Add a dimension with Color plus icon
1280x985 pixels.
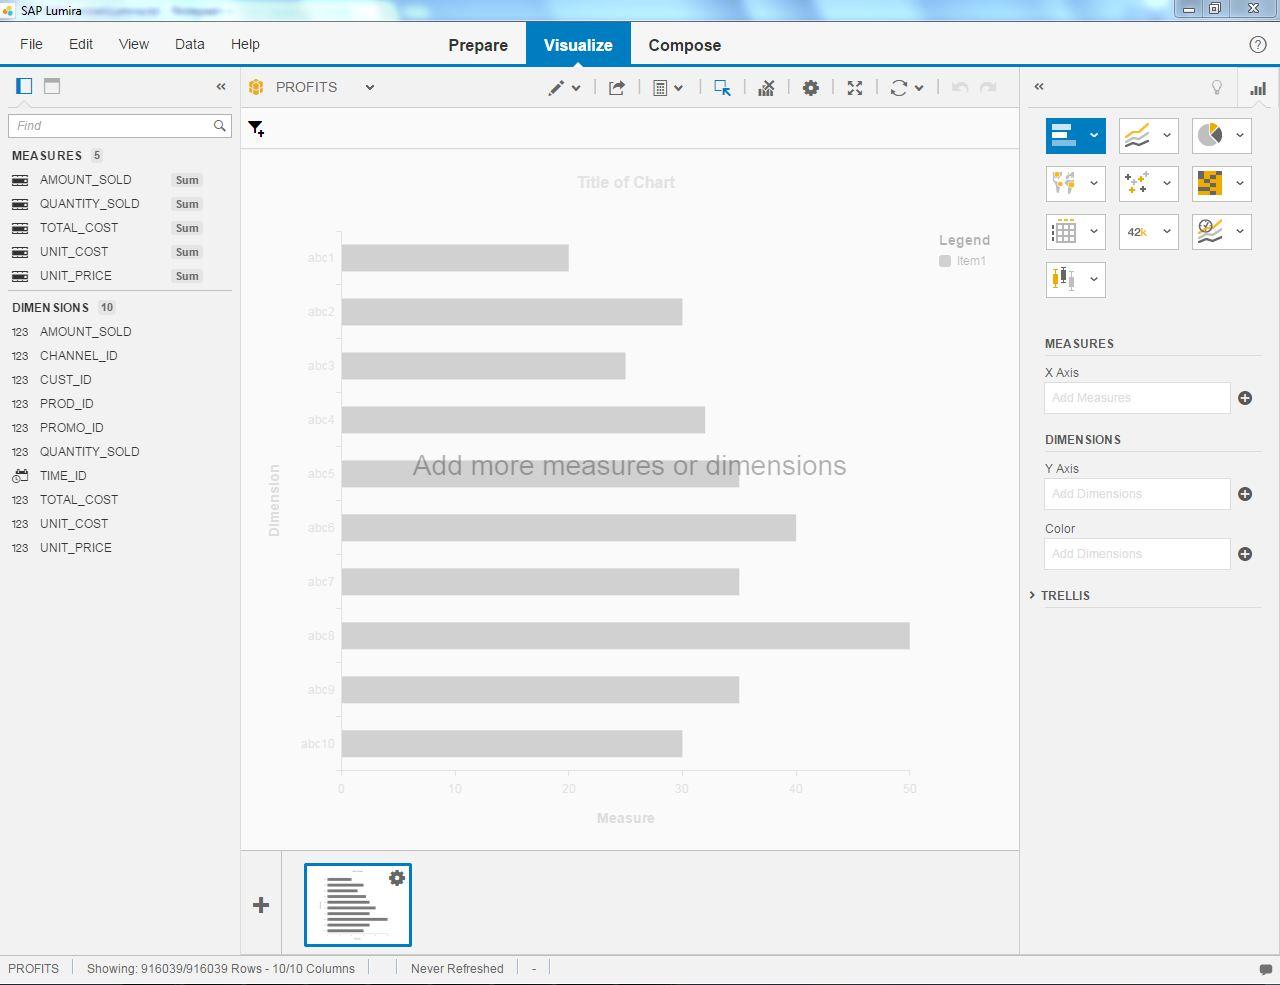[x=1245, y=554]
